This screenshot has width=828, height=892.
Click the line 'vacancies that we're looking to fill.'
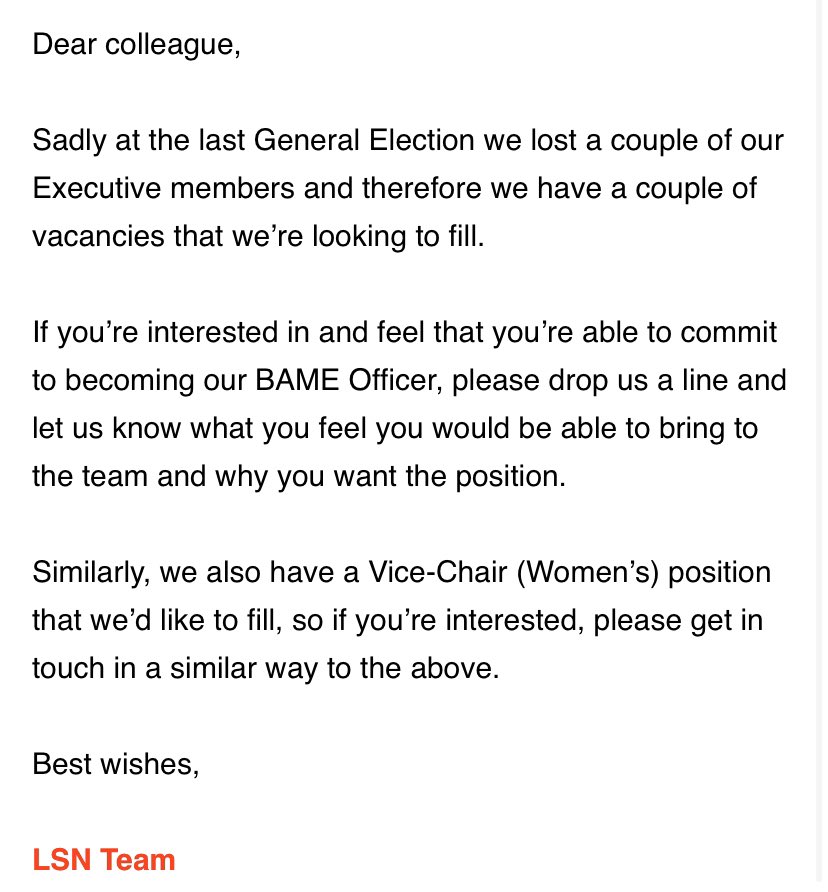coord(258,237)
